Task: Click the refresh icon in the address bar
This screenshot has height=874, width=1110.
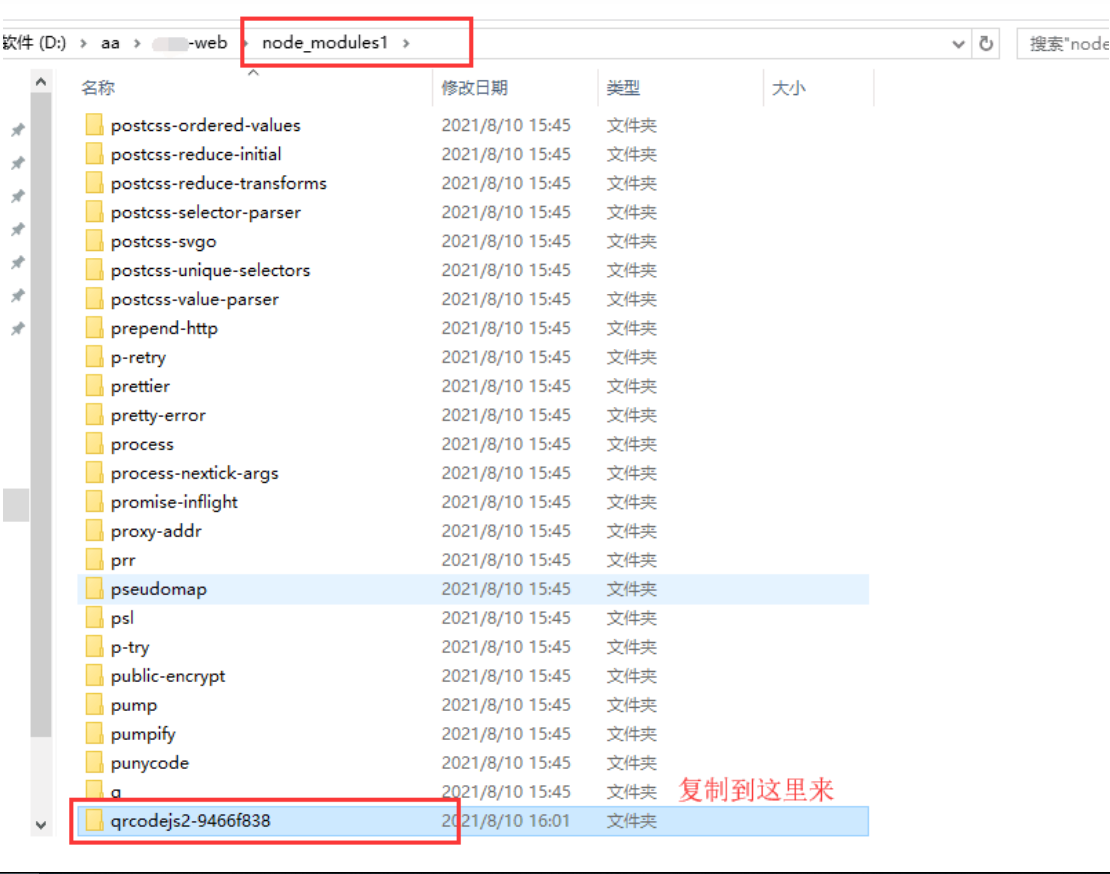Action: pyautogui.click(x=984, y=43)
